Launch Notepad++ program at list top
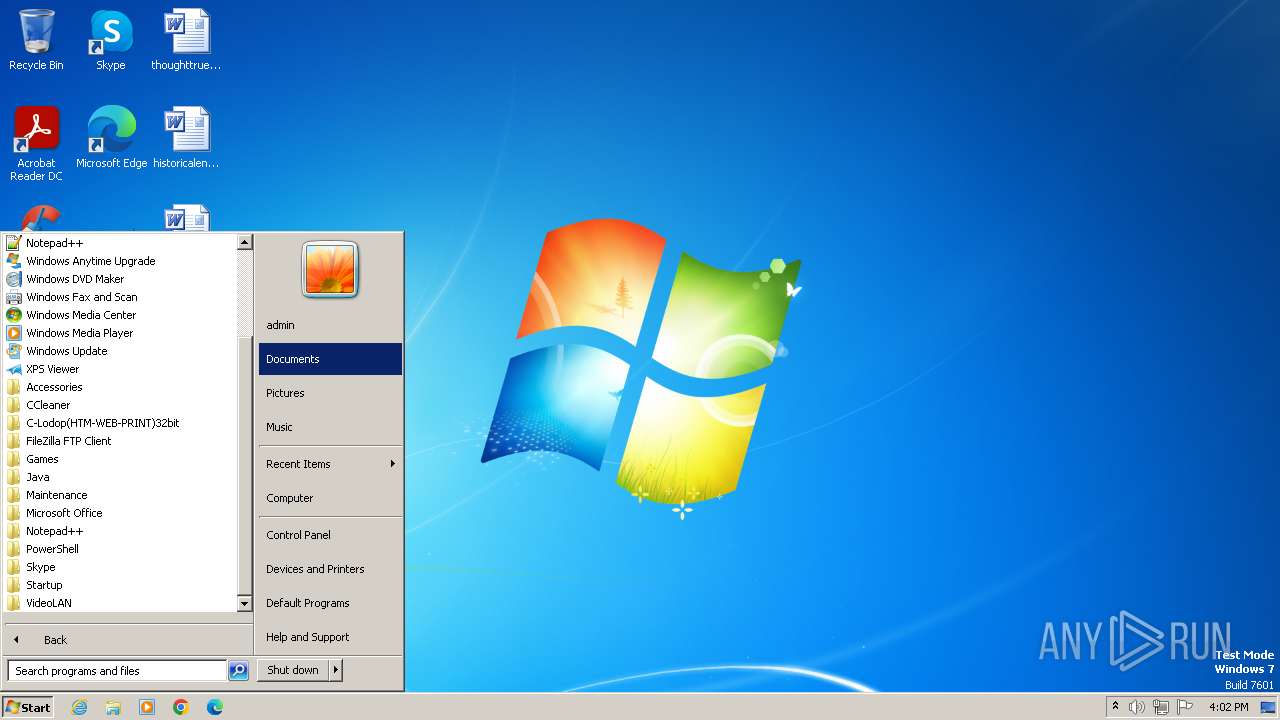 pos(54,243)
